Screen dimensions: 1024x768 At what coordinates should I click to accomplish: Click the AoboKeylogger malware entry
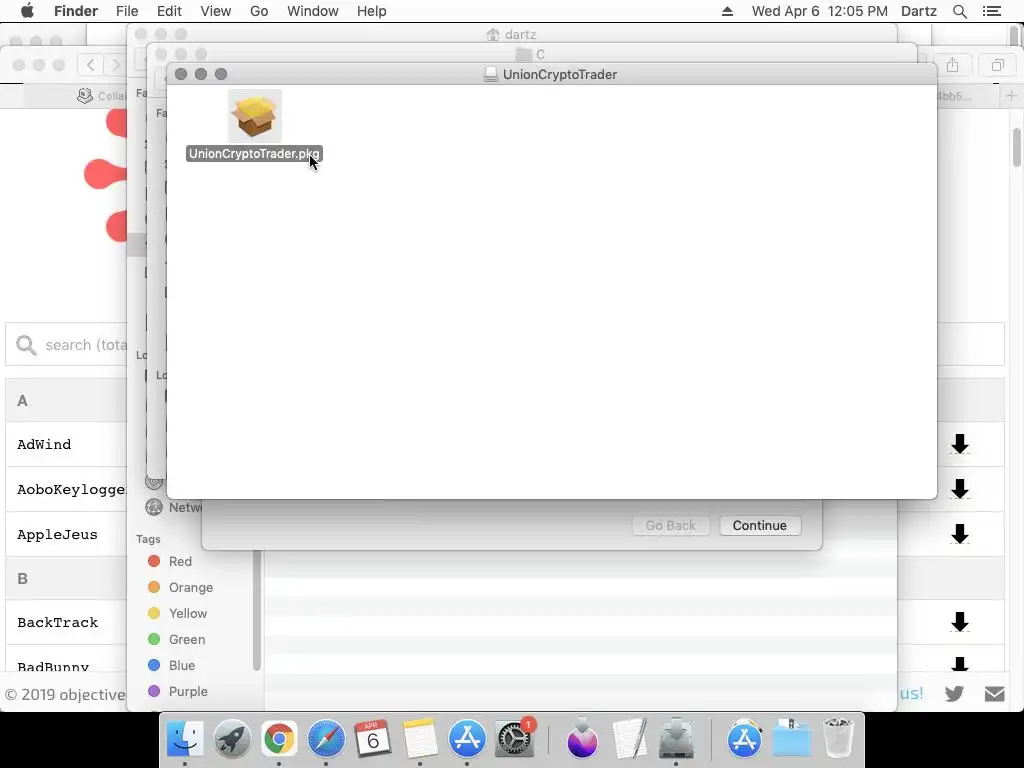71,490
